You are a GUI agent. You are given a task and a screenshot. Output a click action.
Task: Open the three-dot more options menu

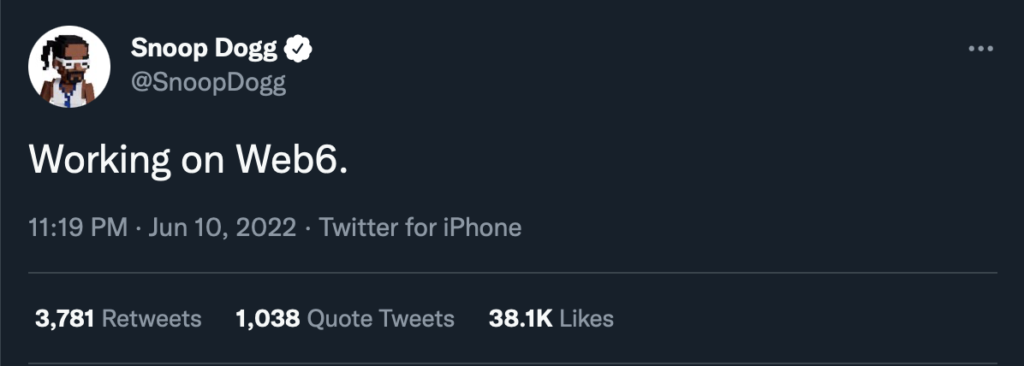coord(980,49)
